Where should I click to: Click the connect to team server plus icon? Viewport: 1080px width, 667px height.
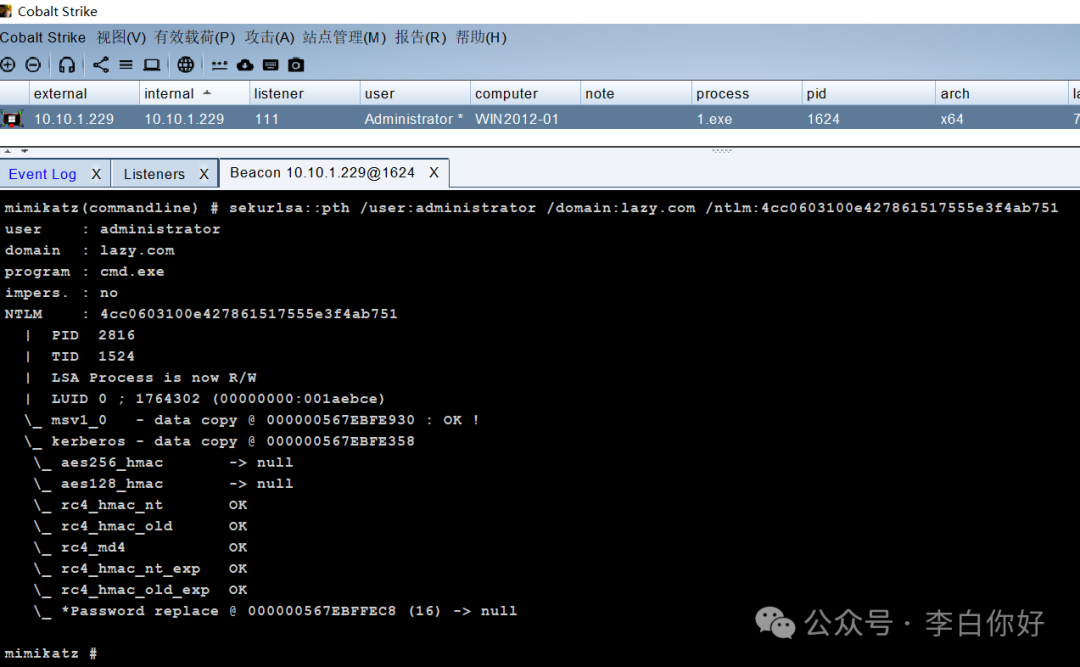[8, 65]
